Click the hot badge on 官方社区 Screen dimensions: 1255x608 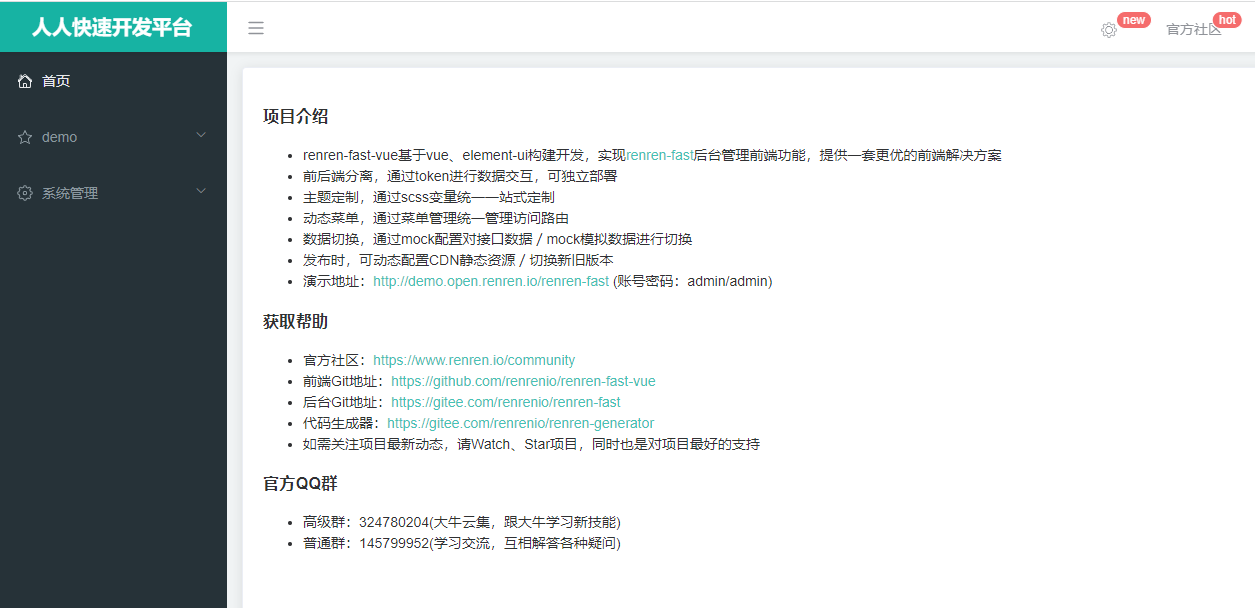click(1227, 18)
